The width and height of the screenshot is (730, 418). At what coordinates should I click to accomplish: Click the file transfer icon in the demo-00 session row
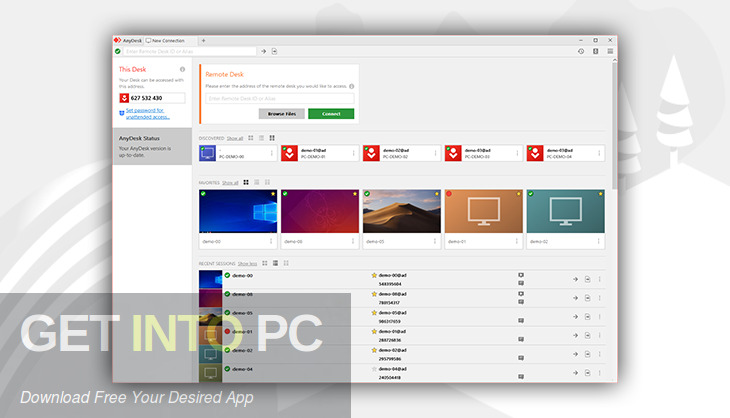[x=588, y=279]
